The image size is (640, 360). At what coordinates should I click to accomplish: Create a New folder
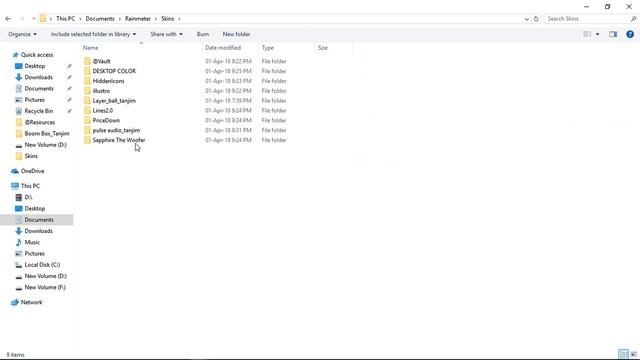pos(236,34)
